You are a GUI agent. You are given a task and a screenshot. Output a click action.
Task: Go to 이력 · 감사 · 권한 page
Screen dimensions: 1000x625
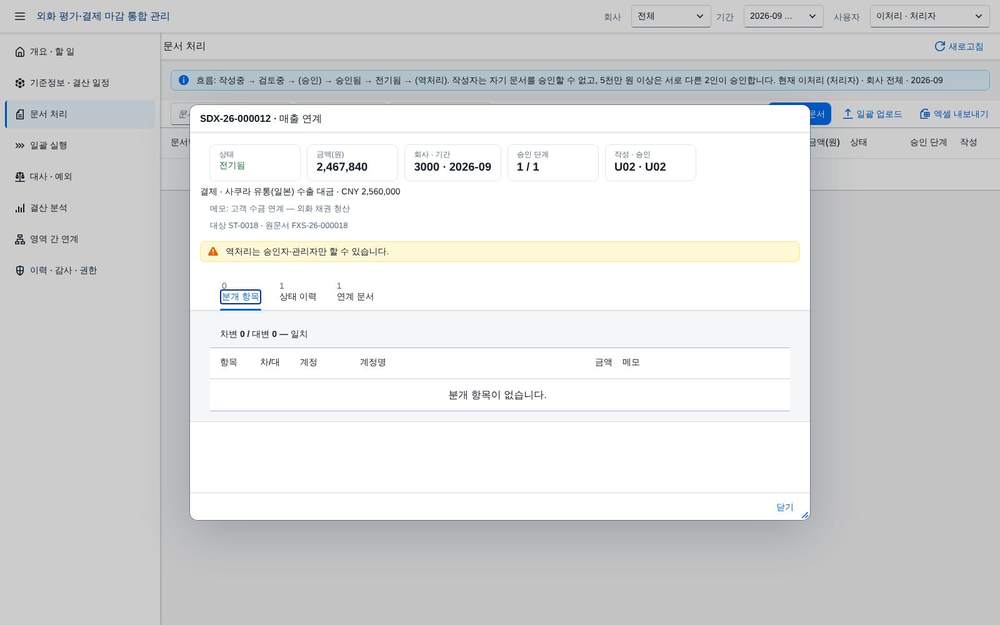coord(80,270)
